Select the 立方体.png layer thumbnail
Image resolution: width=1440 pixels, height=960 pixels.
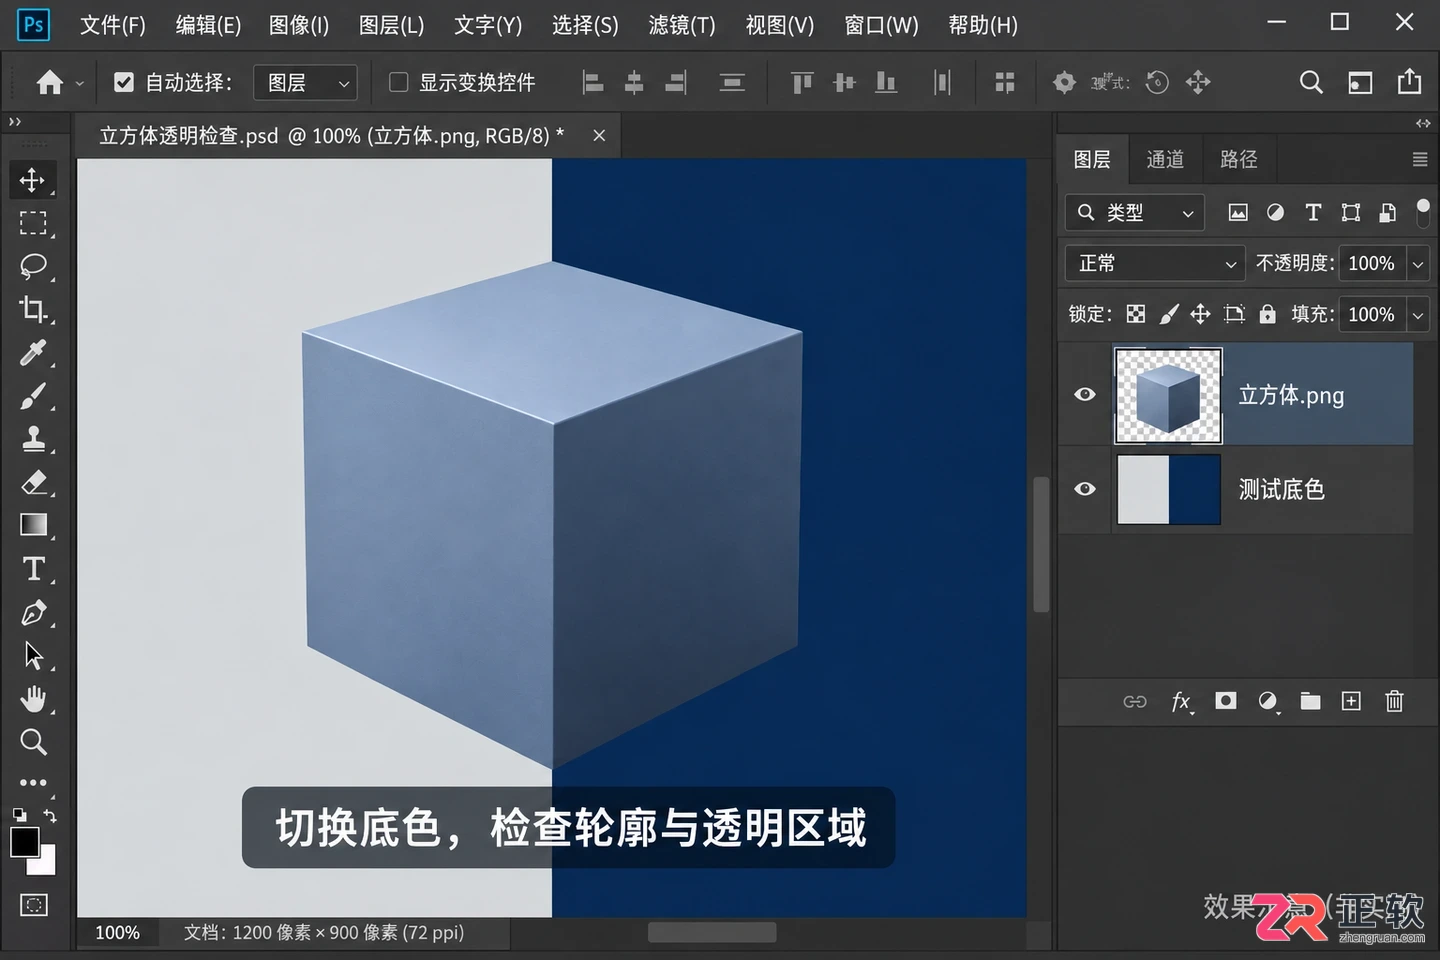pos(1168,395)
